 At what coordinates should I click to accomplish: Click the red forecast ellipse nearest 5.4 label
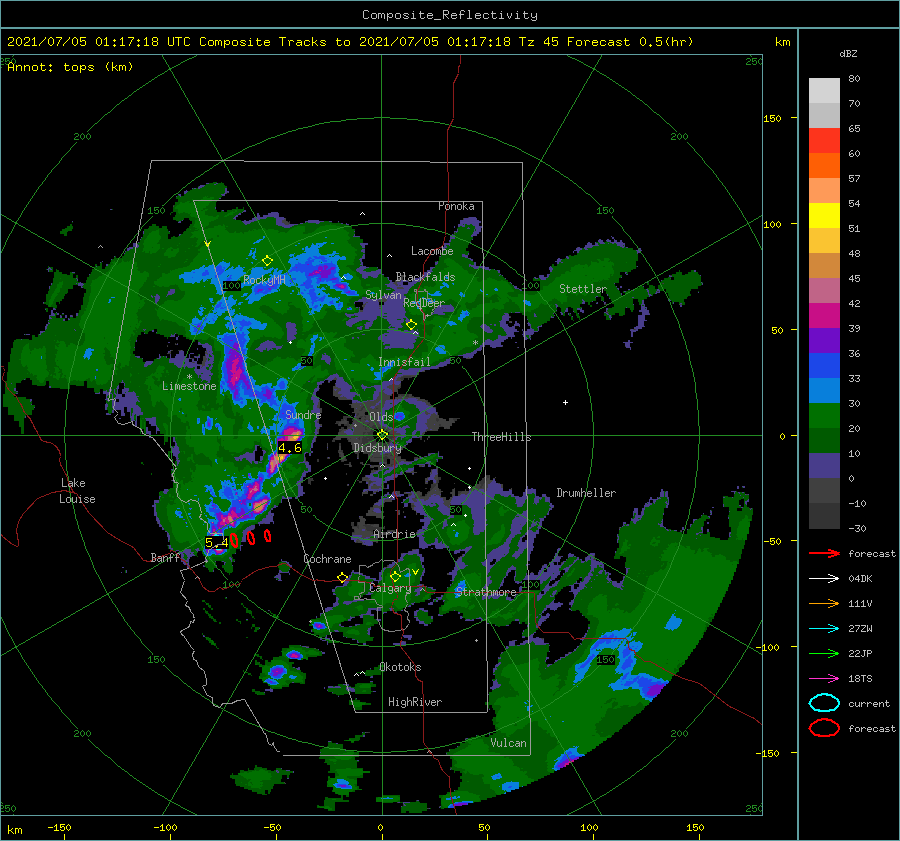pyautogui.click(x=234, y=540)
